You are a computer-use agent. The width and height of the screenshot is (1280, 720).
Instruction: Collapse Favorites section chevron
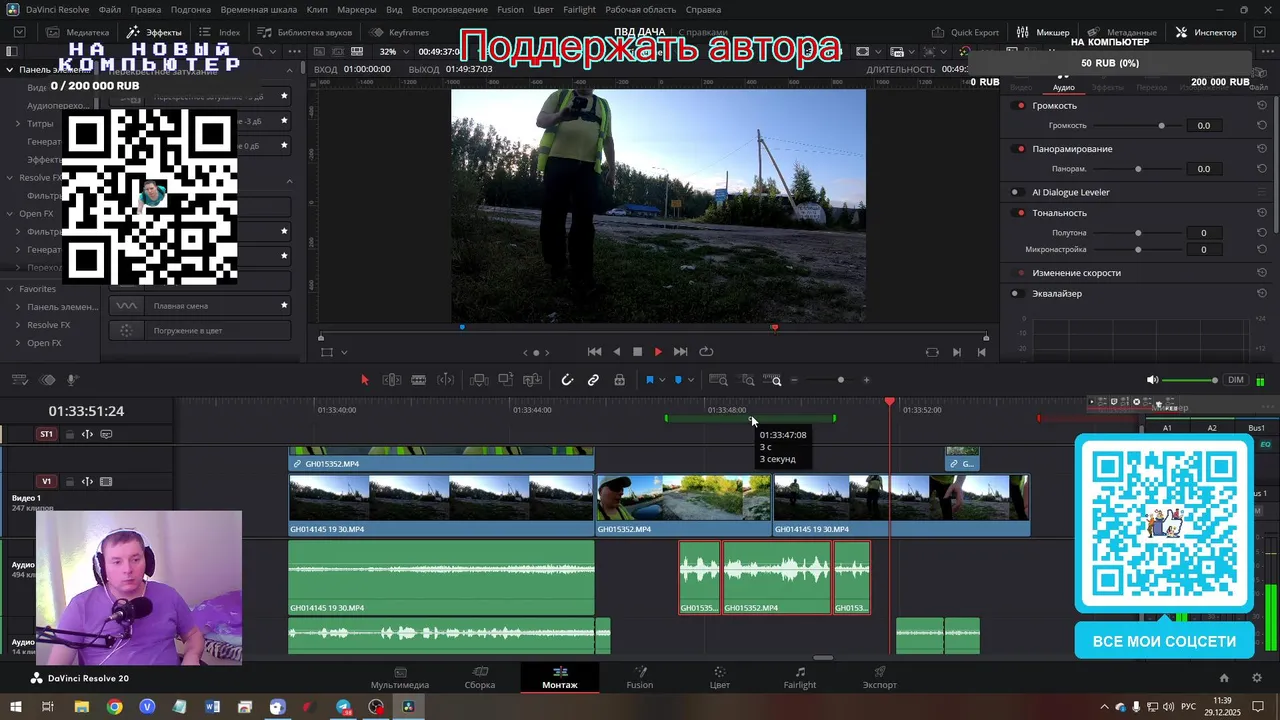pyautogui.click(x=10, y=289)
